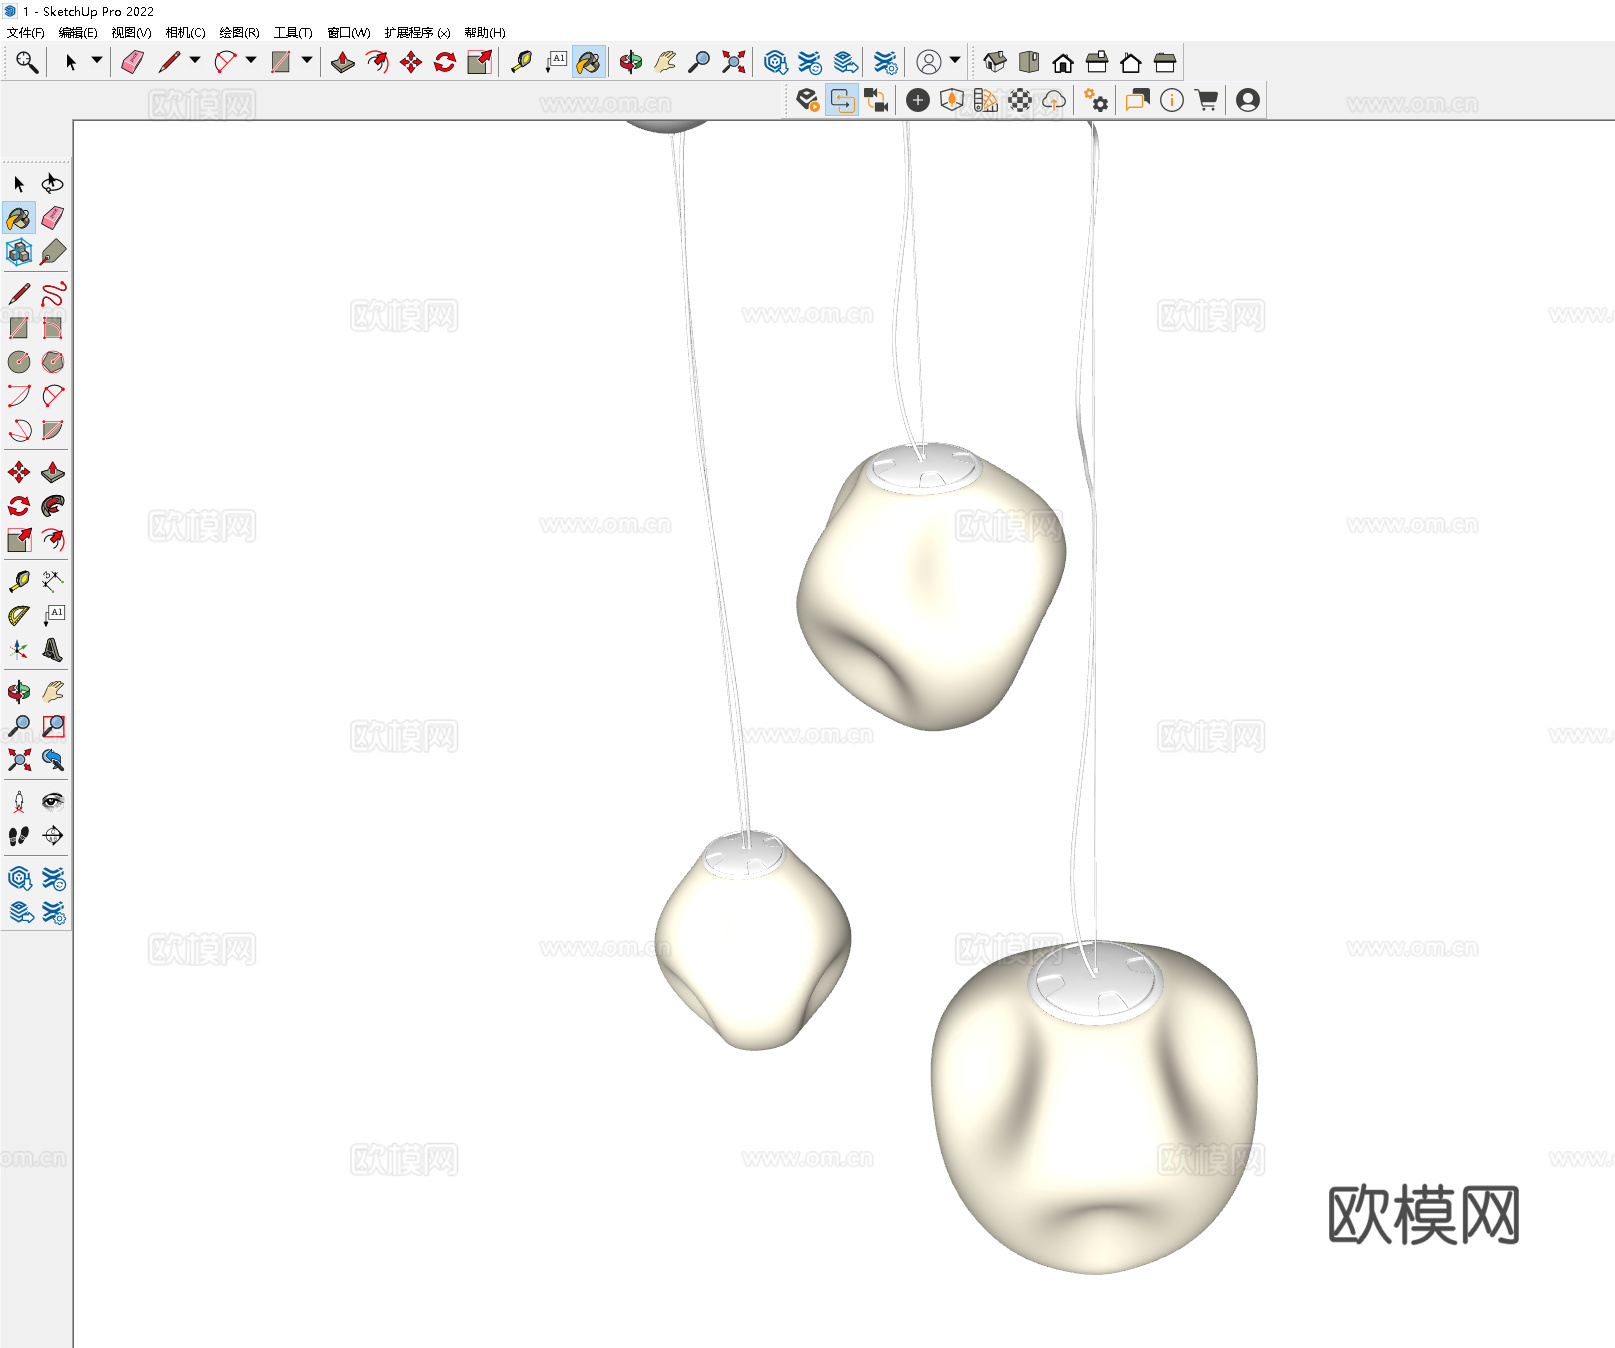Click the SketchUp sign-in user outline button
The width and height of the screenshot is (1615, 1348).
(x=929, y=63)
